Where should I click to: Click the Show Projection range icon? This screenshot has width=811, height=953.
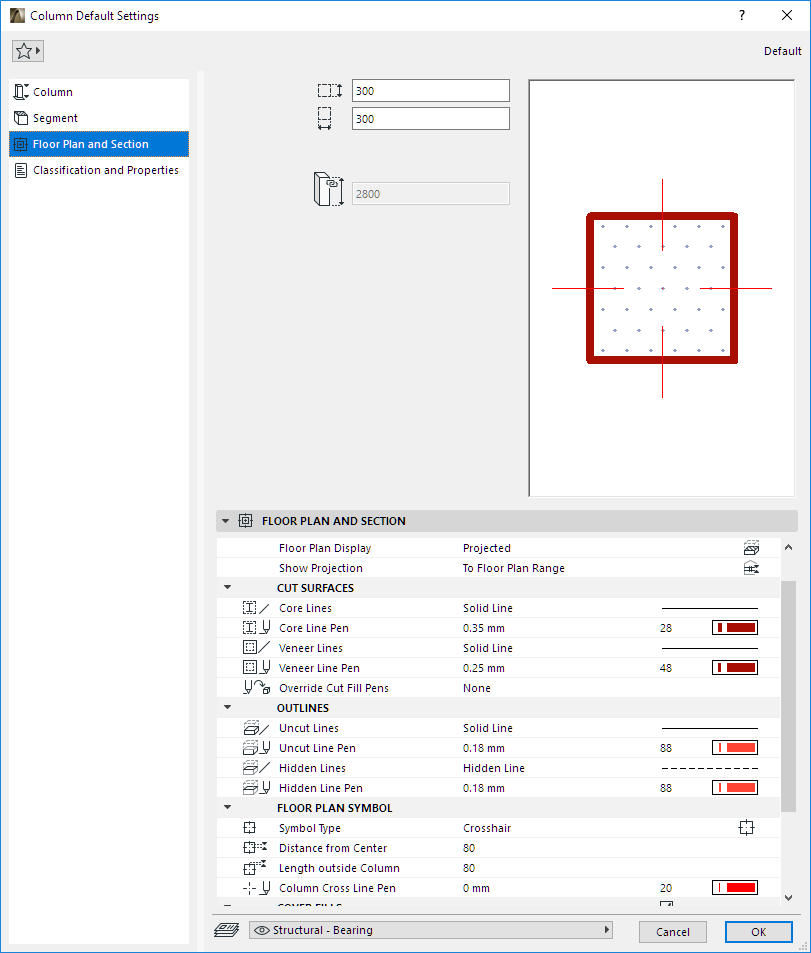tap(751, 568)
